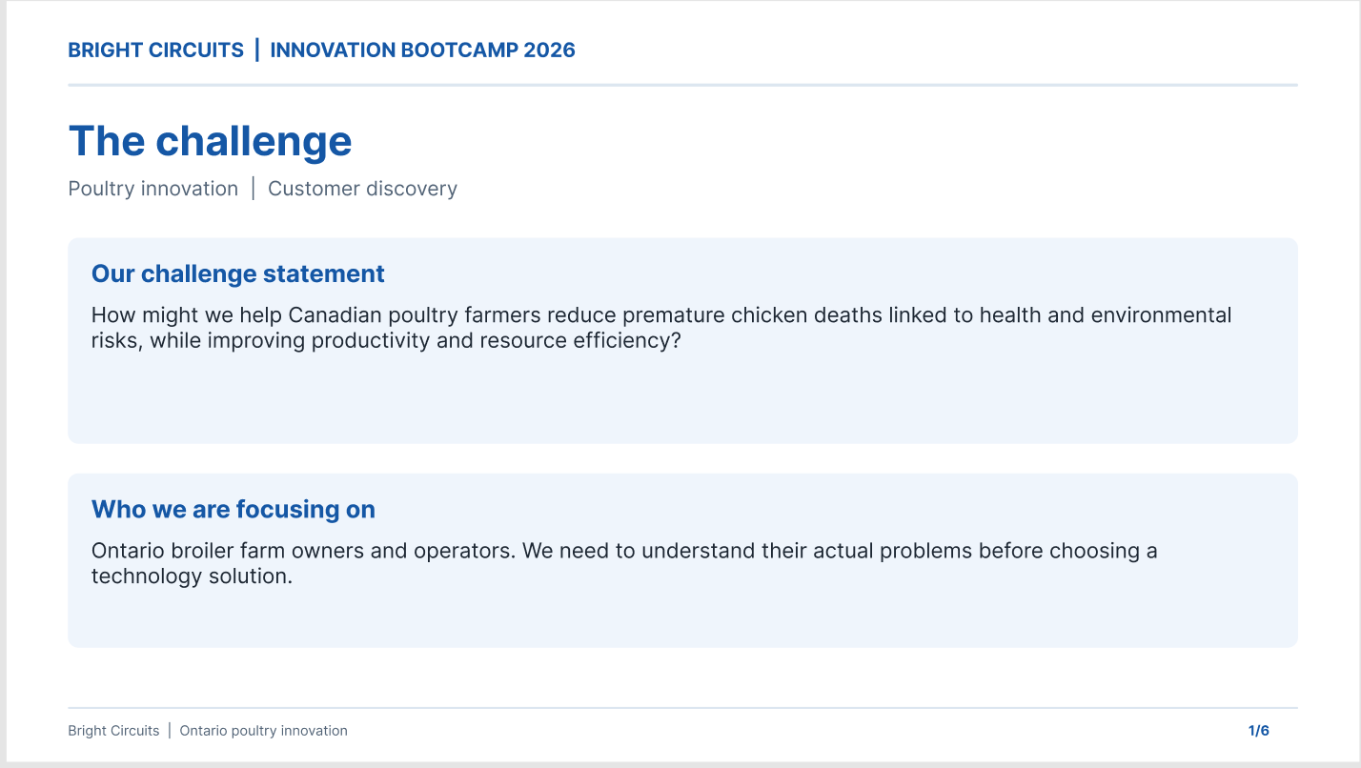Select the "Who we are focusing on" heading
Screen dimensions: 1361x768
(233, 510)
